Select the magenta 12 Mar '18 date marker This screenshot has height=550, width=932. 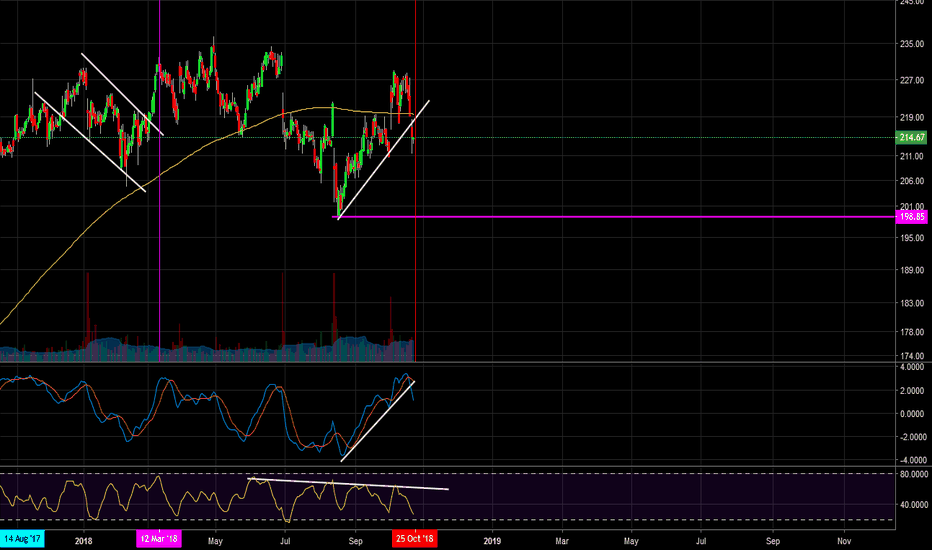(159, 539)
